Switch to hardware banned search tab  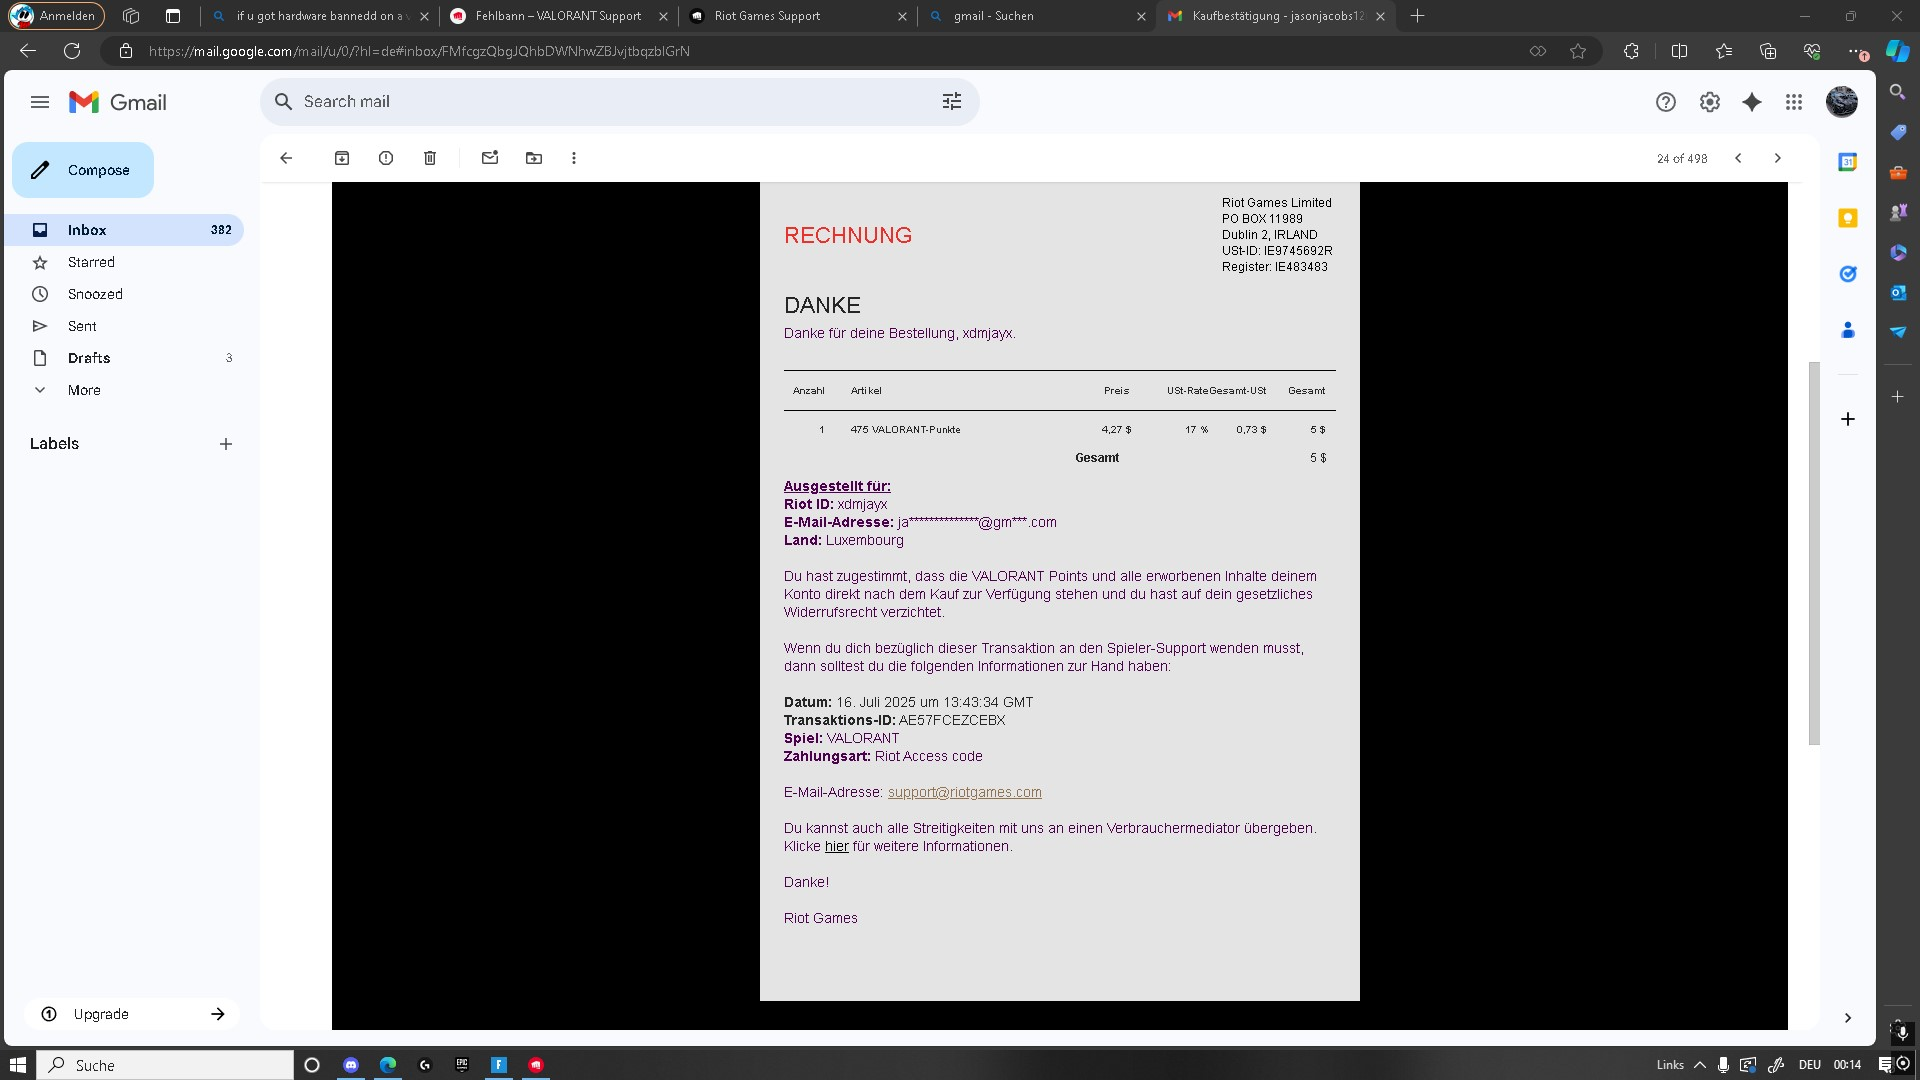point(320,16)
